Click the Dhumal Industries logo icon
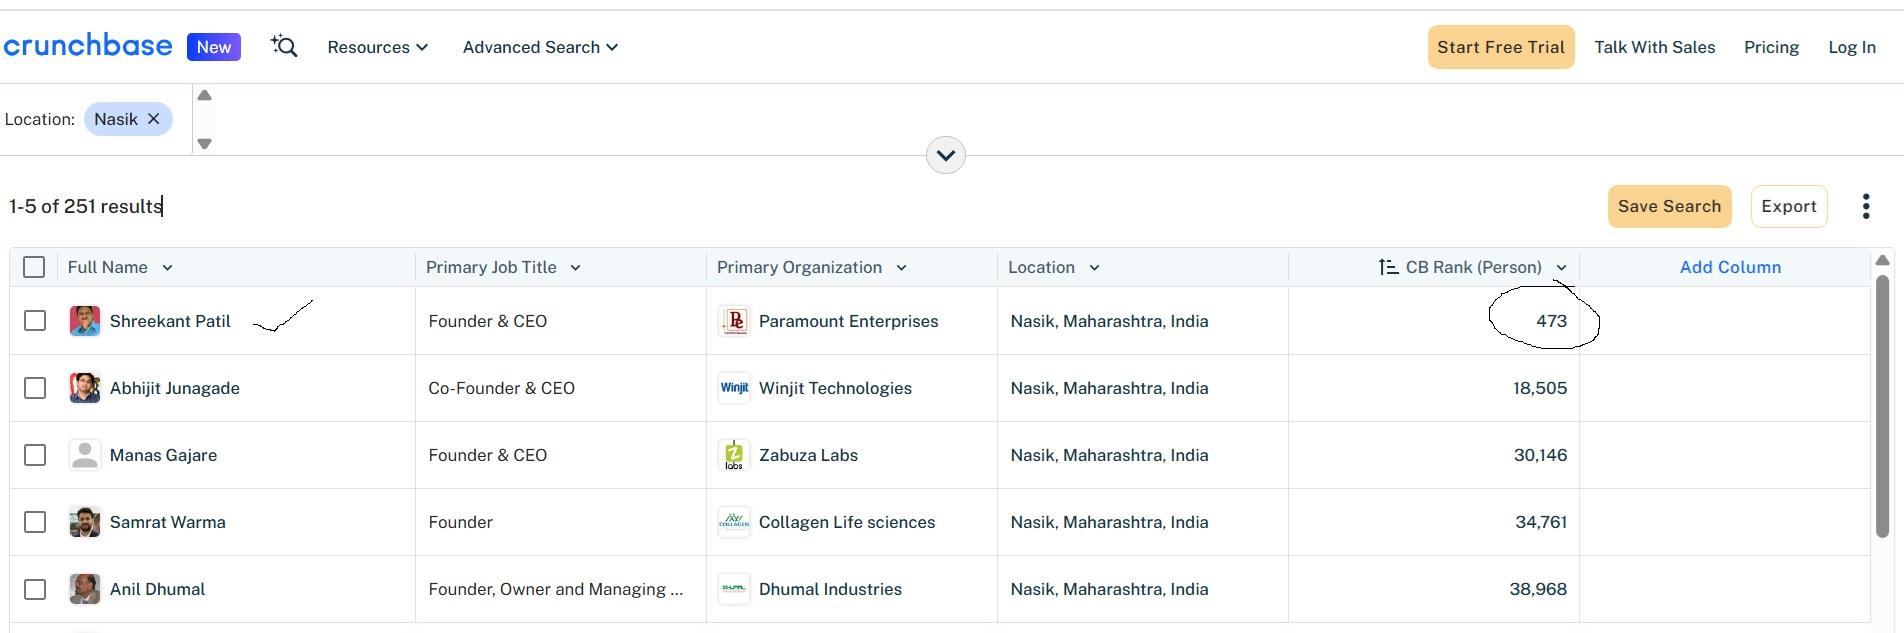The image size is (1904, 633). [x=734, y=589]
